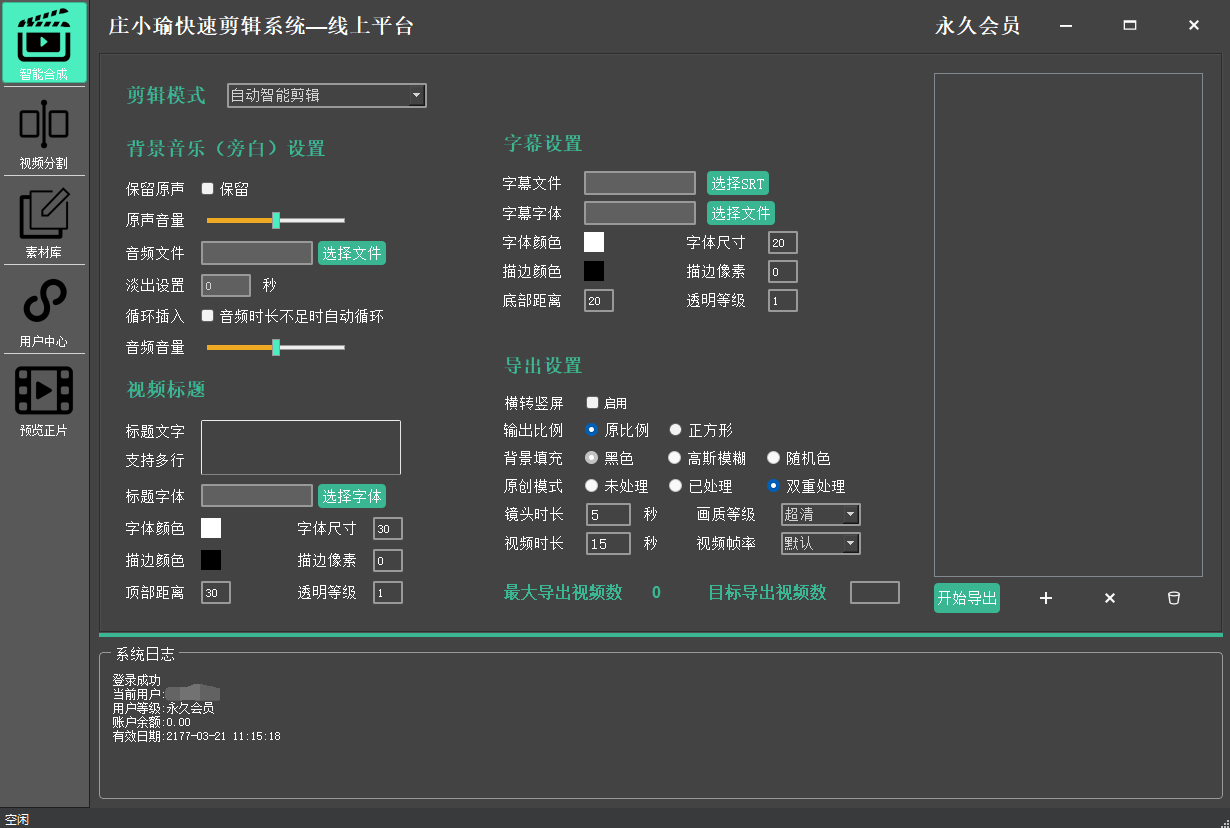The image size is (1230, 828).
Task: Open the 素材库 material library
Action: coord(44,221)
